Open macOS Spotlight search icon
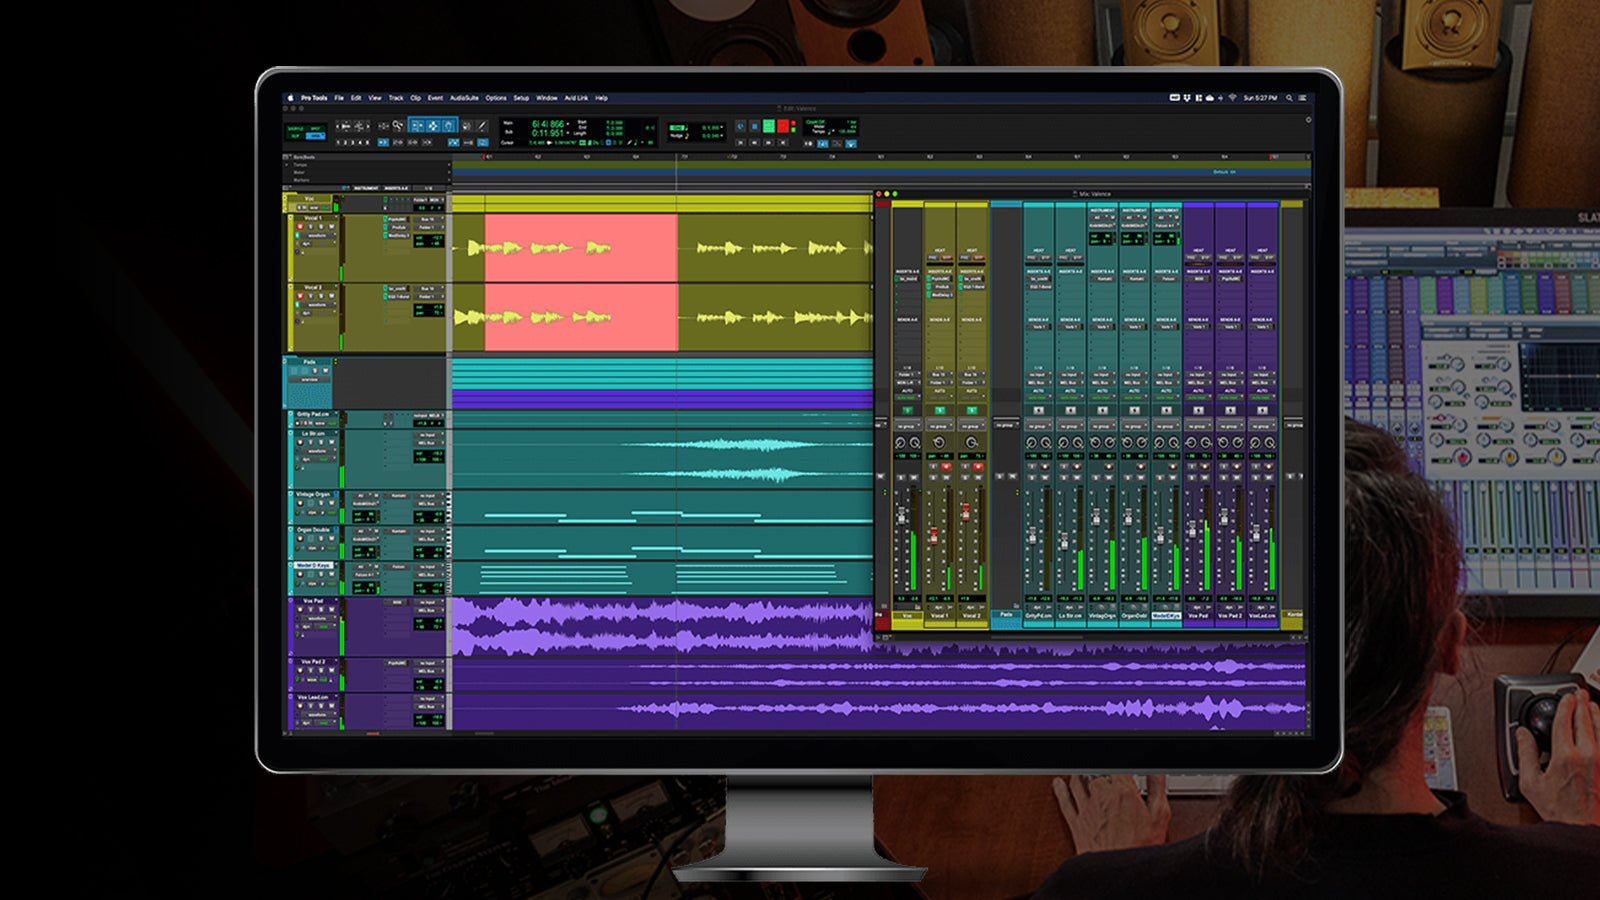This screenshot has width=1600, height=900. click(1289, 98)
